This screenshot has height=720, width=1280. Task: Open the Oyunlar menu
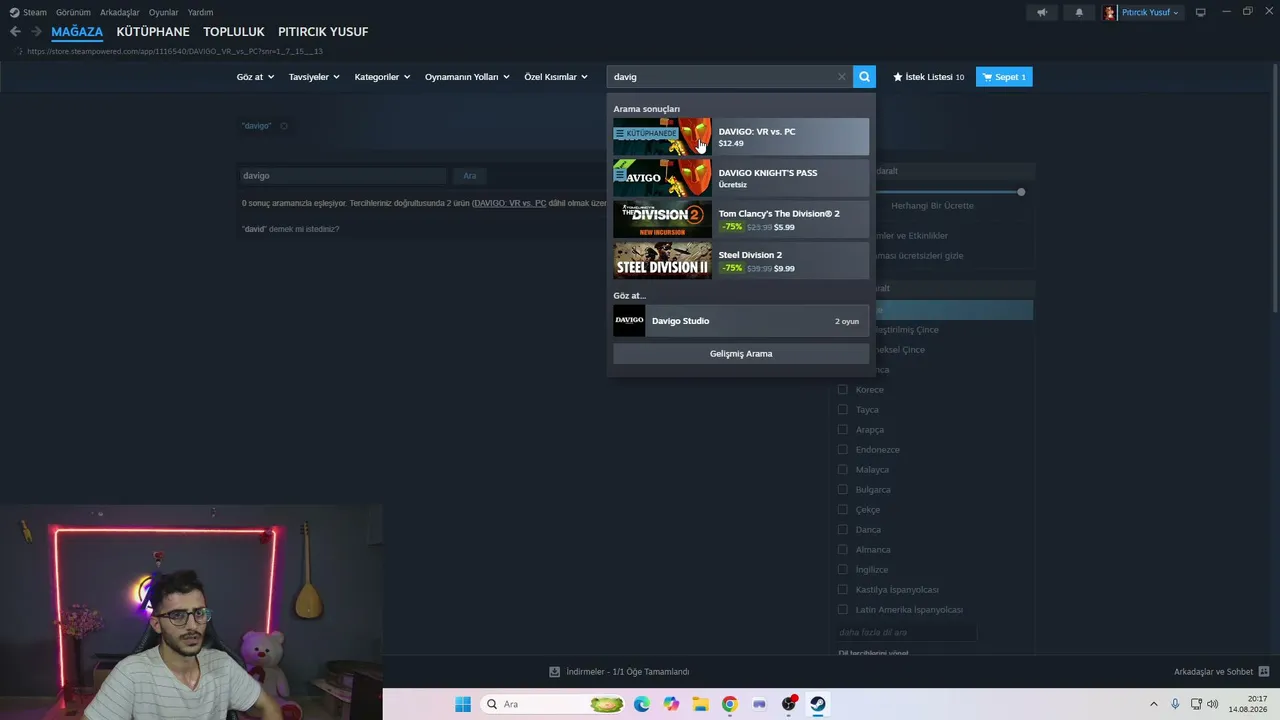pyautogui.click(x=164, y=12)
